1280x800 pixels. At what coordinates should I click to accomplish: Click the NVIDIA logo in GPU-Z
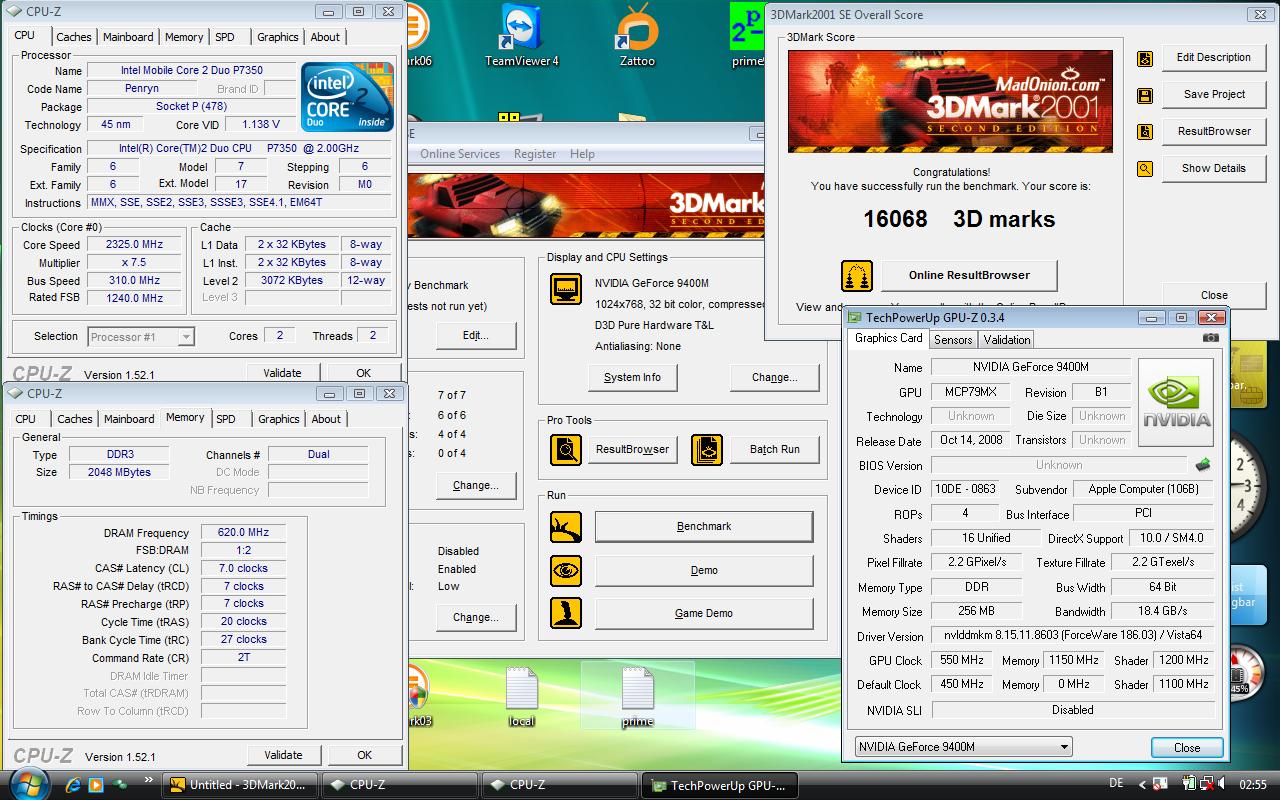click(x=1176, y=402)
